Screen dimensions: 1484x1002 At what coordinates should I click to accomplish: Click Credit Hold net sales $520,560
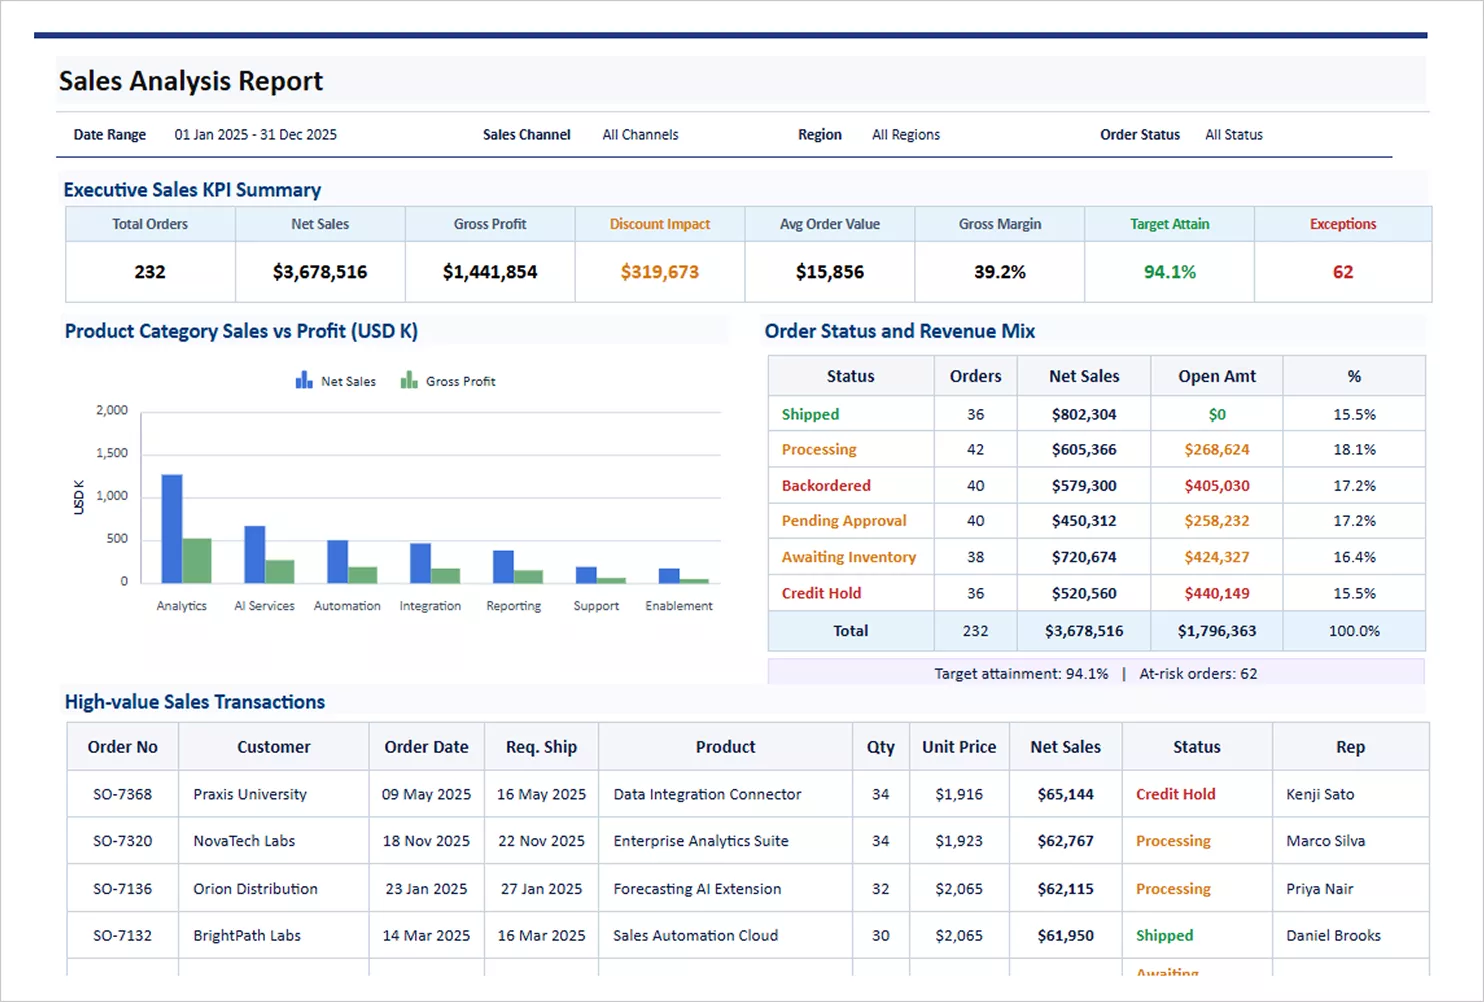[1084, 593]
